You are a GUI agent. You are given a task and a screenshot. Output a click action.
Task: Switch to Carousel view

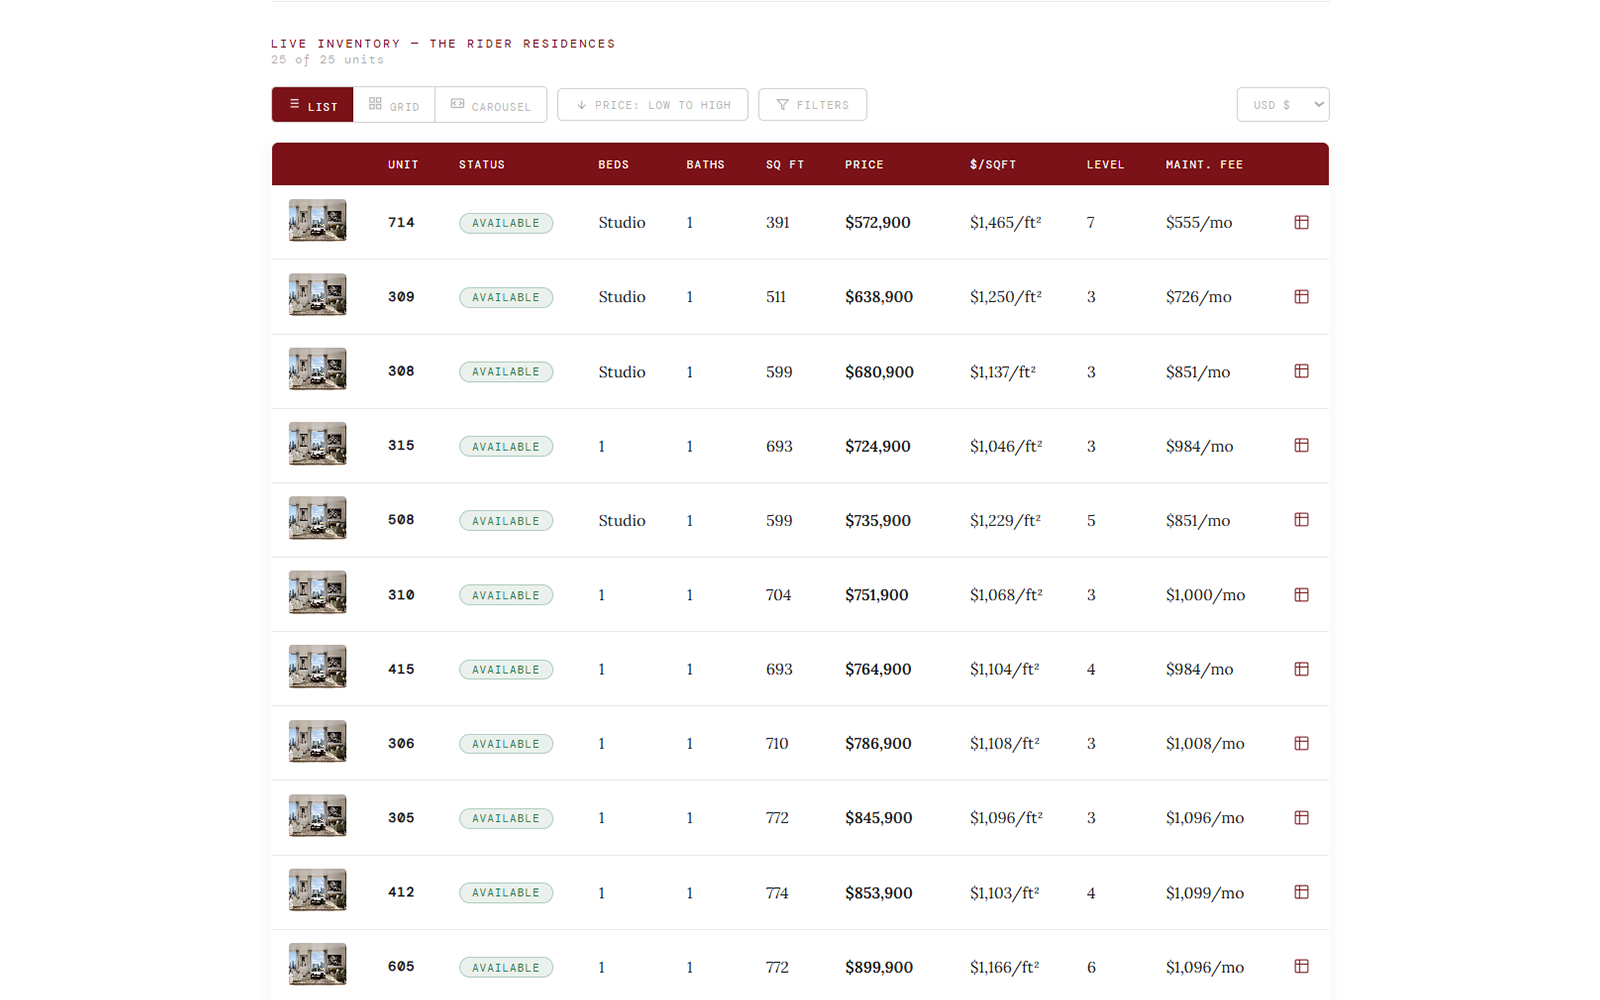(491, 105)
